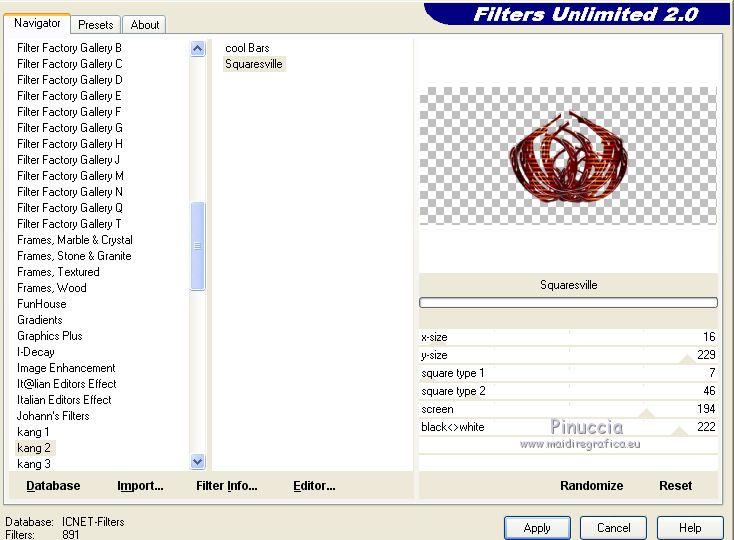
Task: Open the FunHouse filter category
Action: tap(42, 304)
